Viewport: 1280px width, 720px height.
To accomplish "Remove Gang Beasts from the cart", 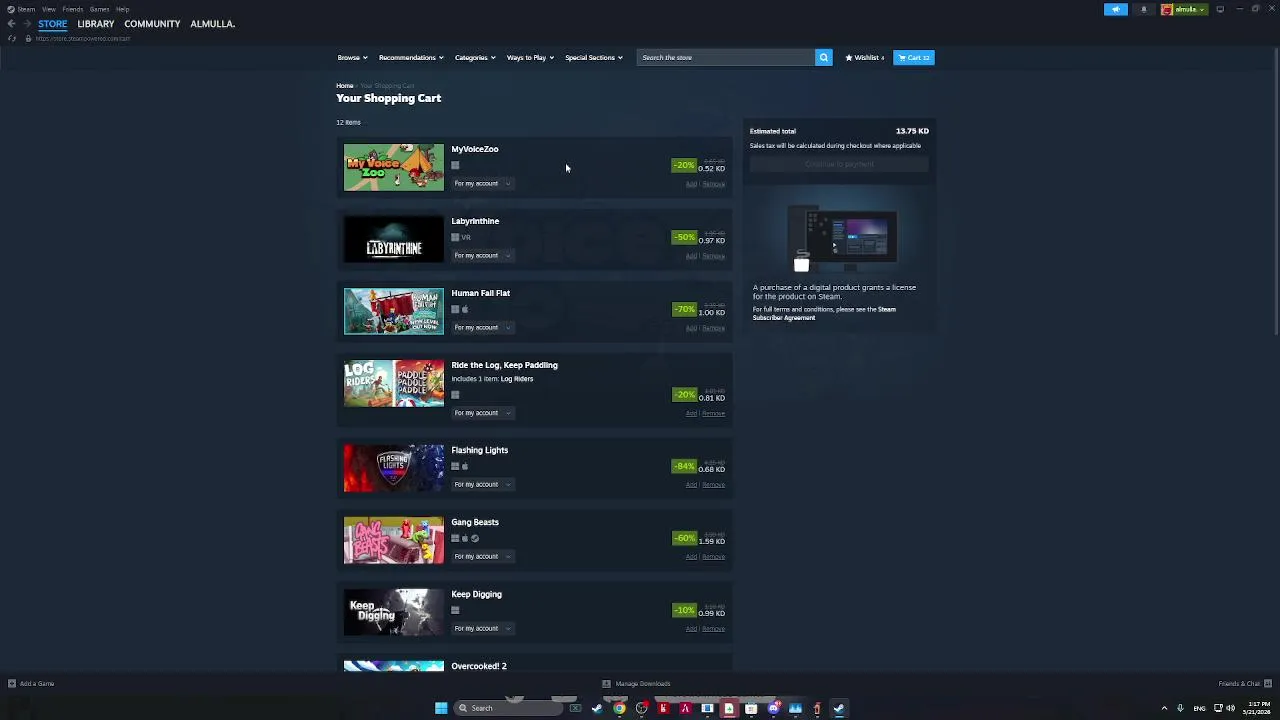I will point(713,557).
